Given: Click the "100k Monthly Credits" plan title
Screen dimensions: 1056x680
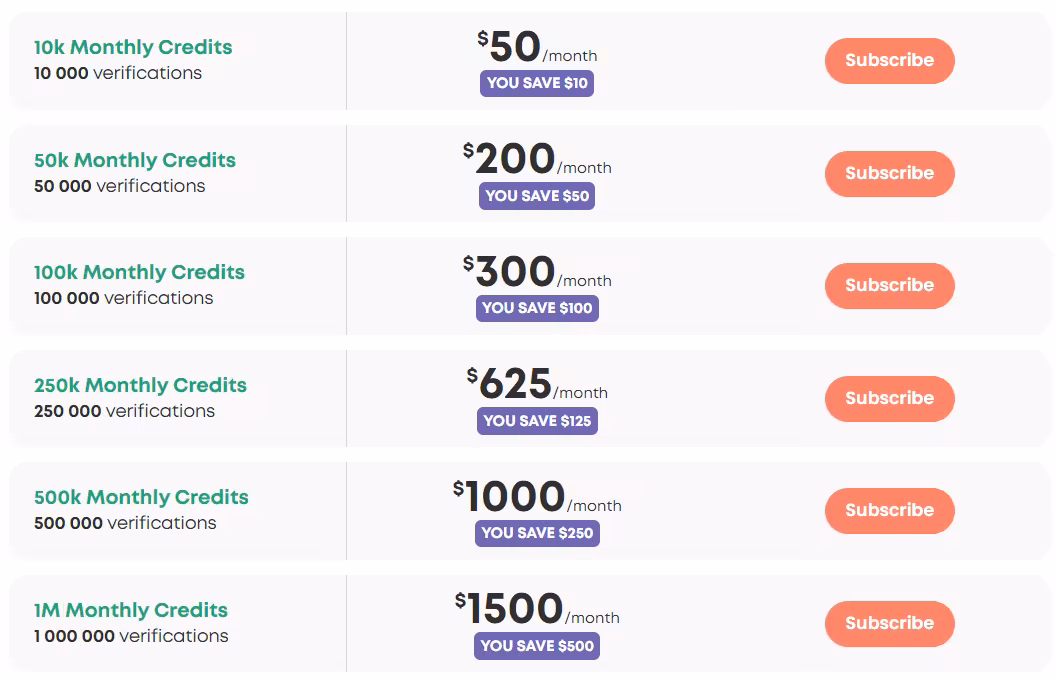Looking at the screenshot, I should [139, 272].
